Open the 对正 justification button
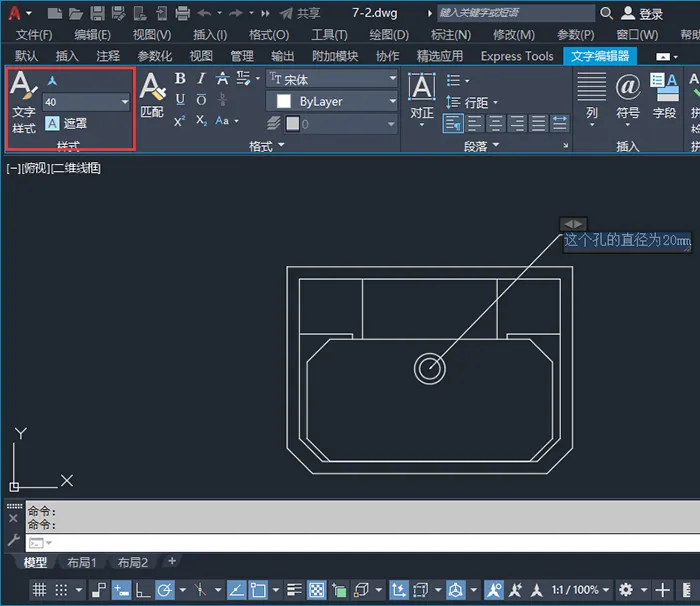Image resolution: width=700 pixels, height=606 pixels. (x=422, y=100)
